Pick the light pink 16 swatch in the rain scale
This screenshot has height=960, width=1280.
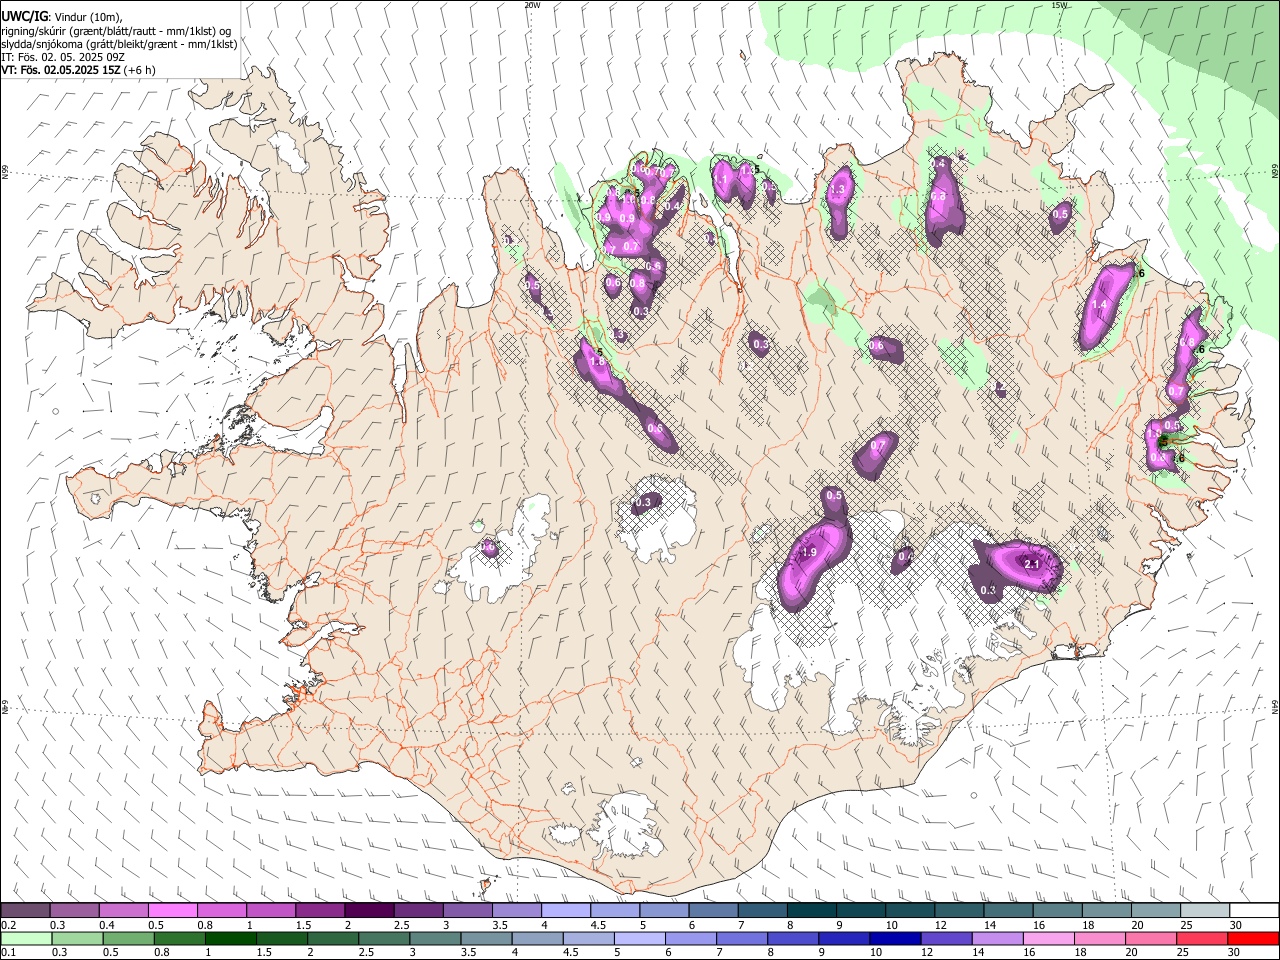(x=1048, y=939)
